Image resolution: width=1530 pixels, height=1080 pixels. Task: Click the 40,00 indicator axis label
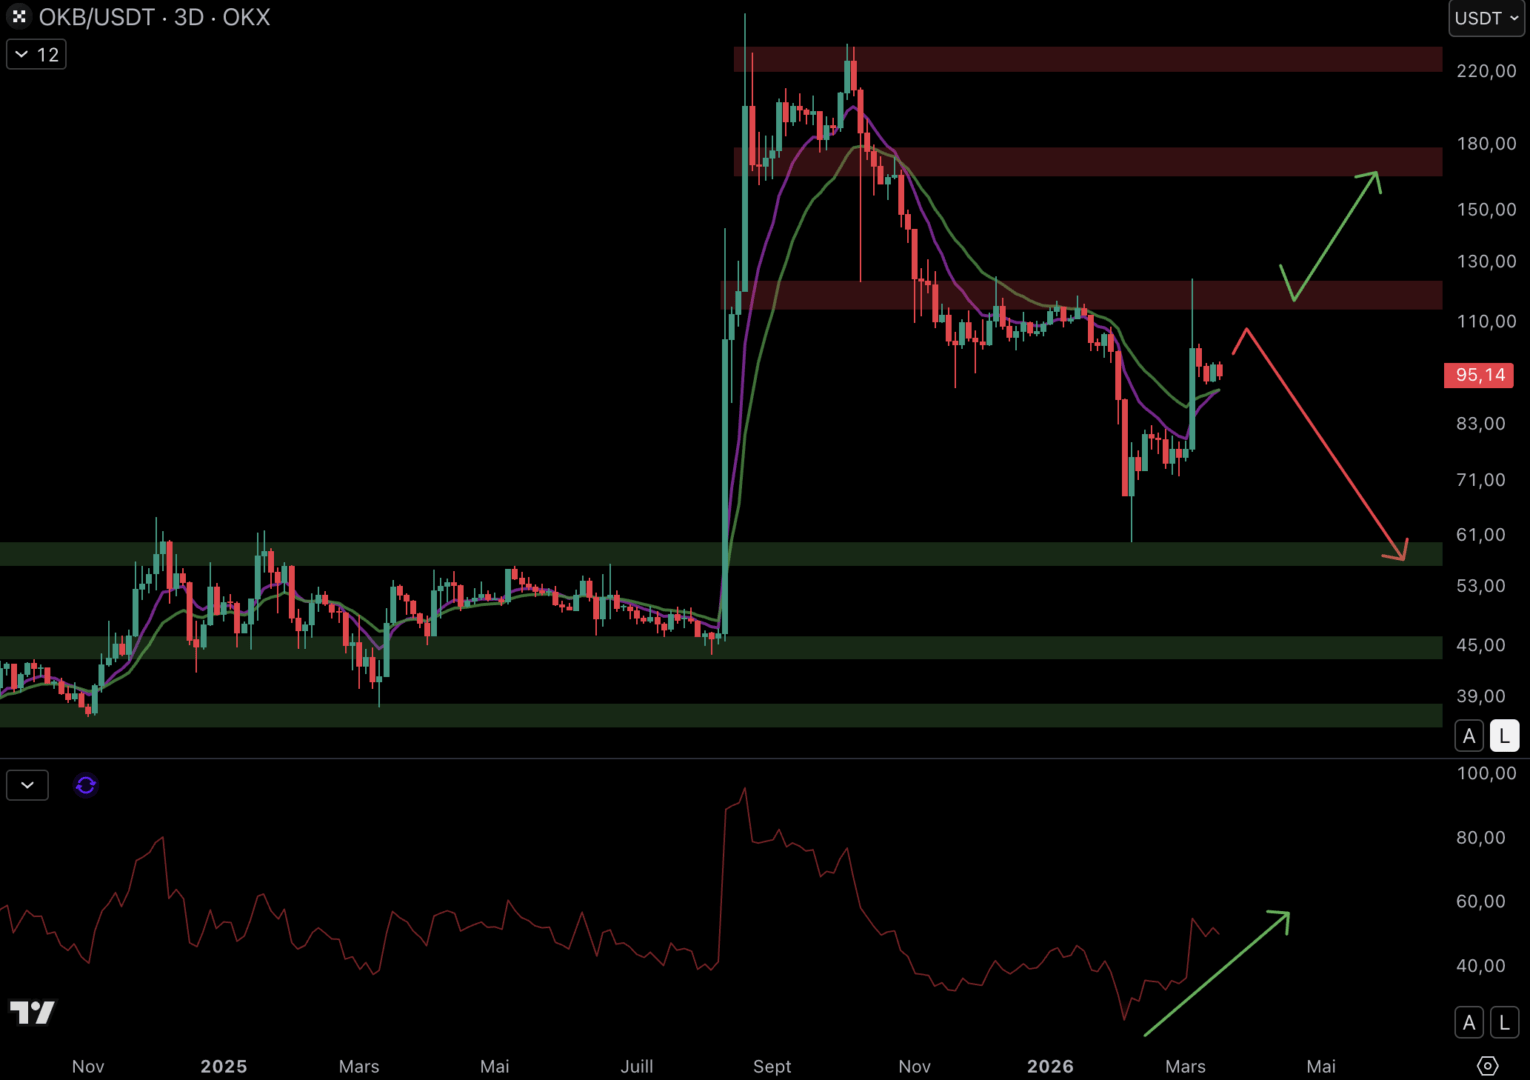pyautogui.click(x=1481, y=966)
